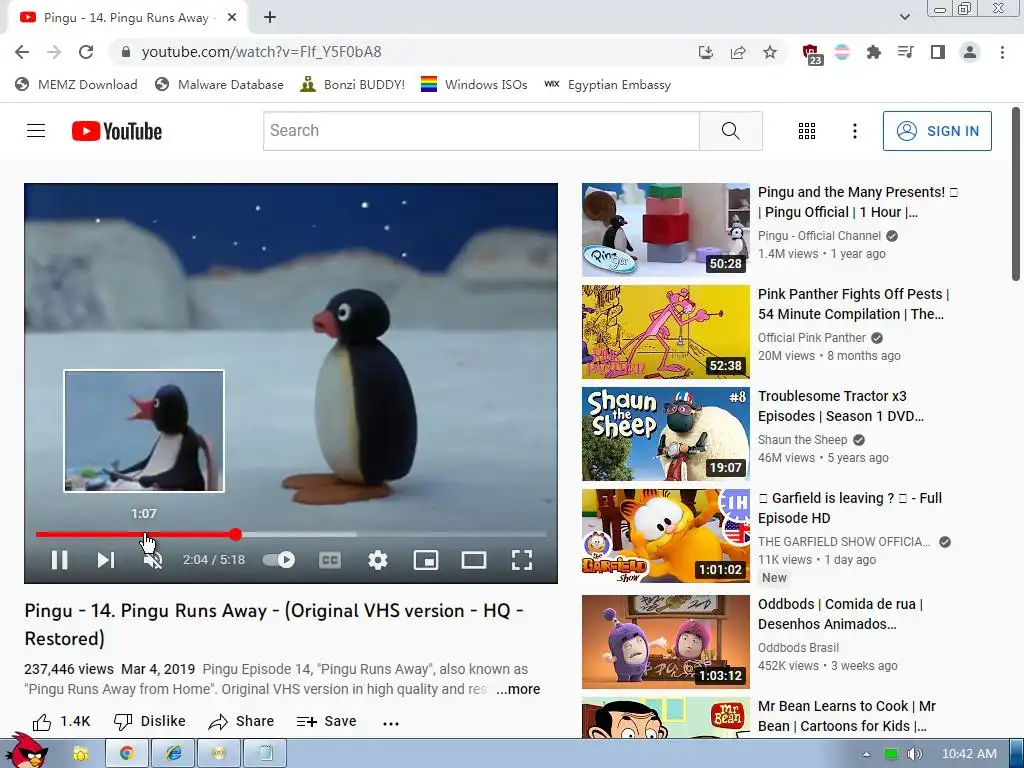Open Chrome profile avatar
Image resolution: width=1024 pixels, height=768 pixels.
pyautogui.click(x=970, y=52)
